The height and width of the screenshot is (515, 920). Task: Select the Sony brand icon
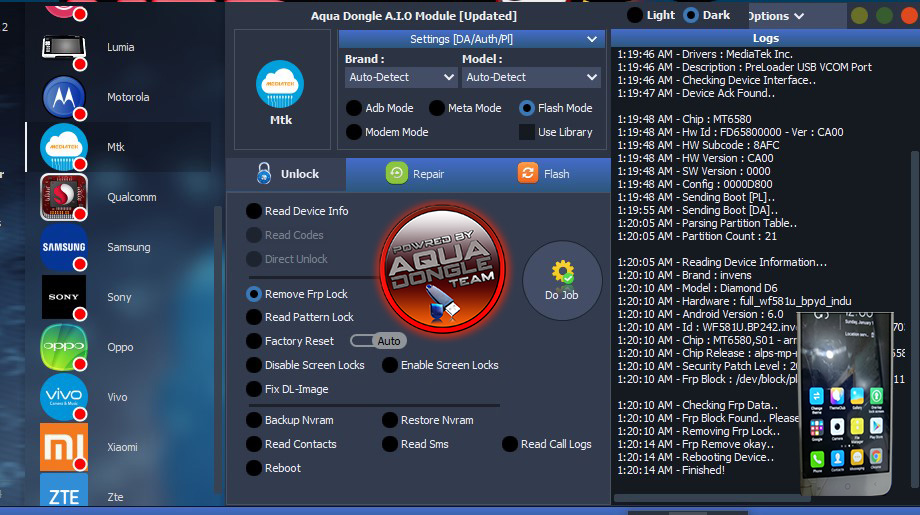coord(64,297)
